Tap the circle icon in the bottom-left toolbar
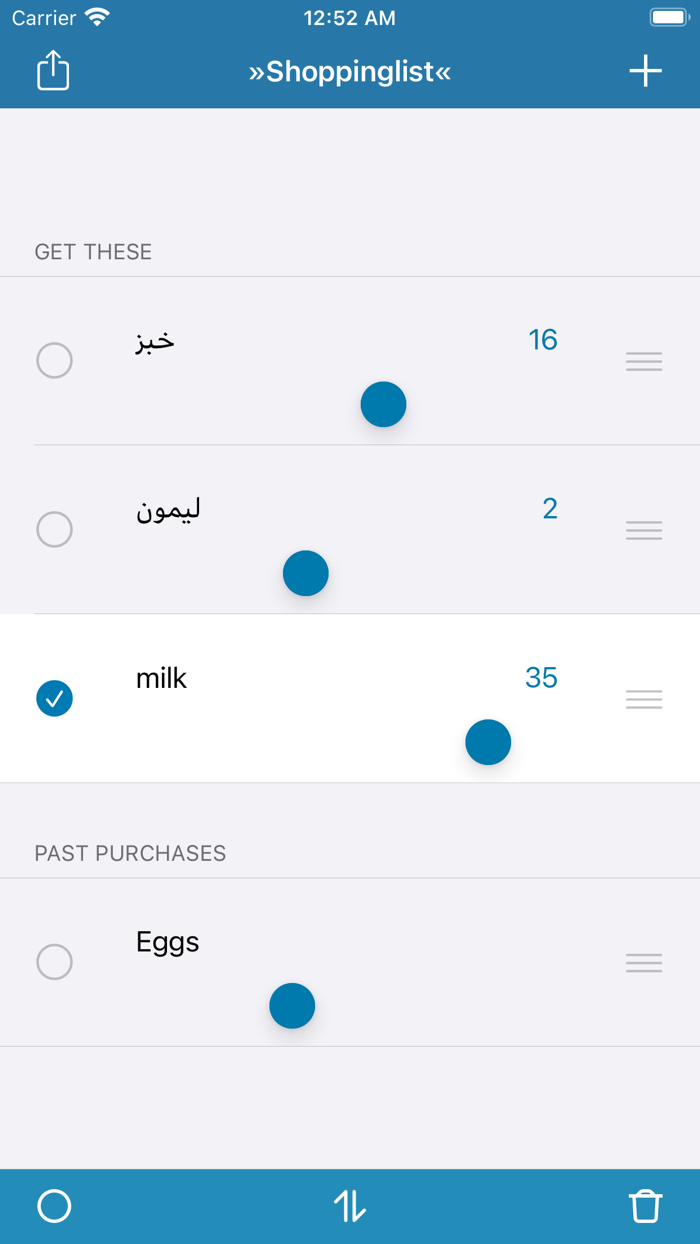 pyautogui.click(x=55, y=1207)
